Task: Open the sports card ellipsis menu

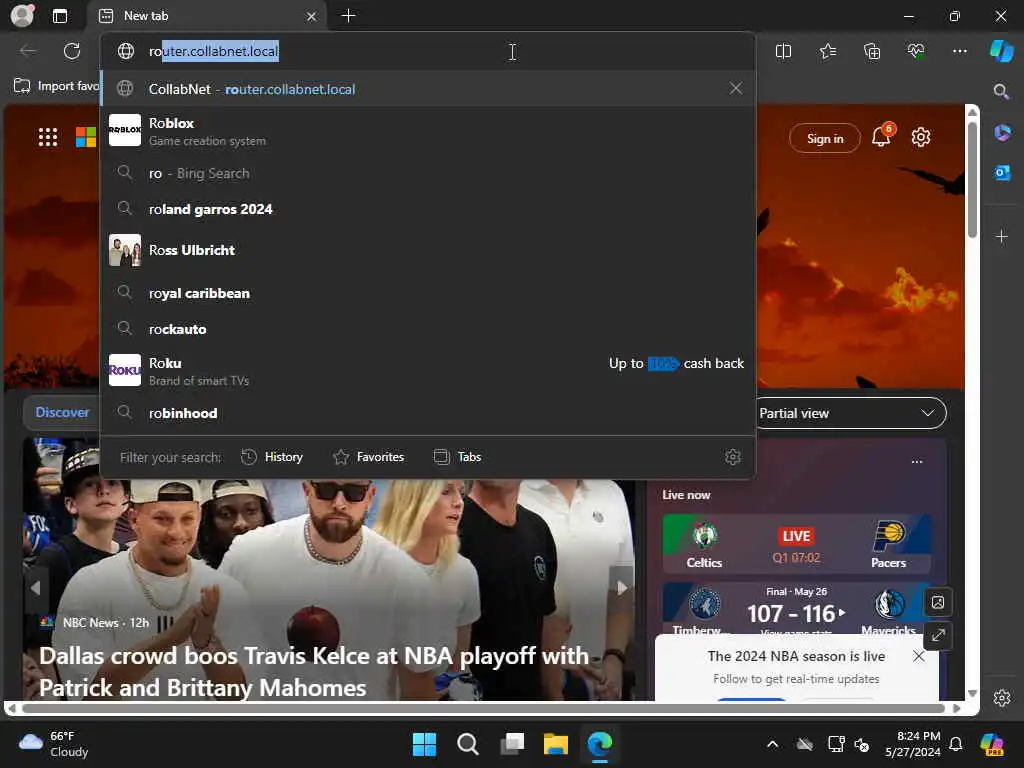Action: pos(917,462)
